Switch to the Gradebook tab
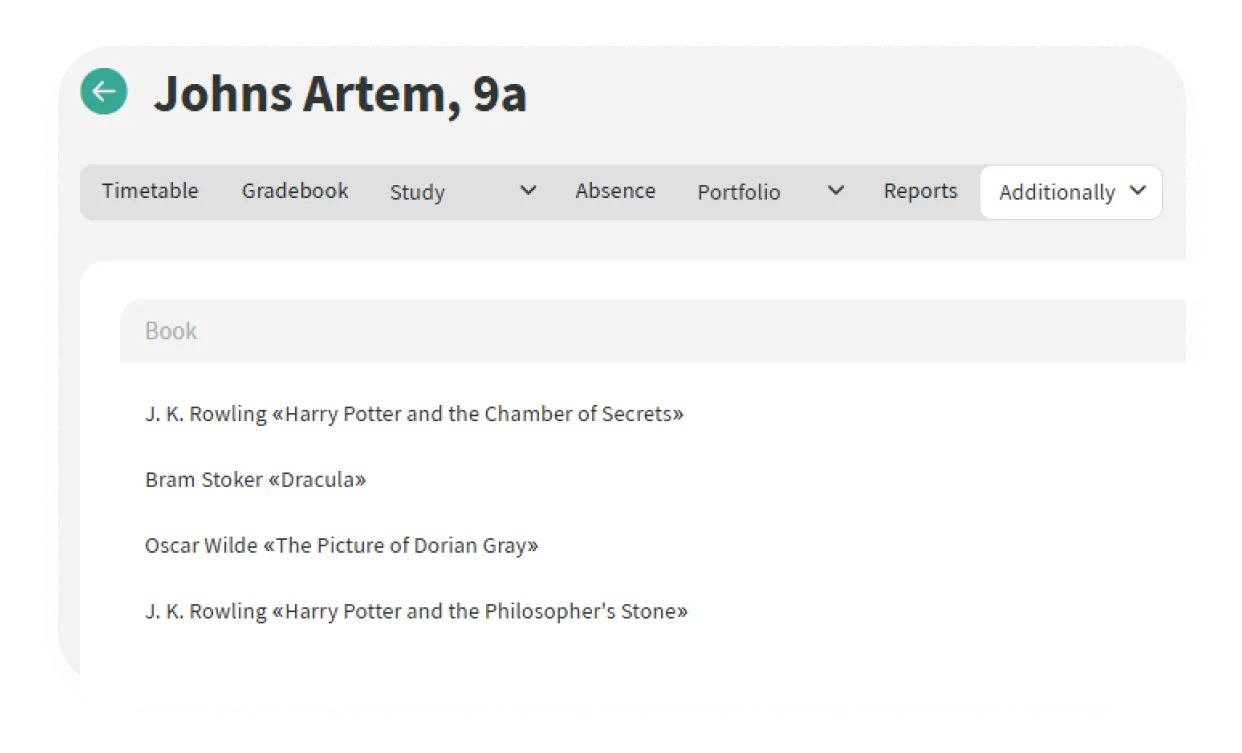Viewport: 1242px width, 753px height. click(295, 191)
